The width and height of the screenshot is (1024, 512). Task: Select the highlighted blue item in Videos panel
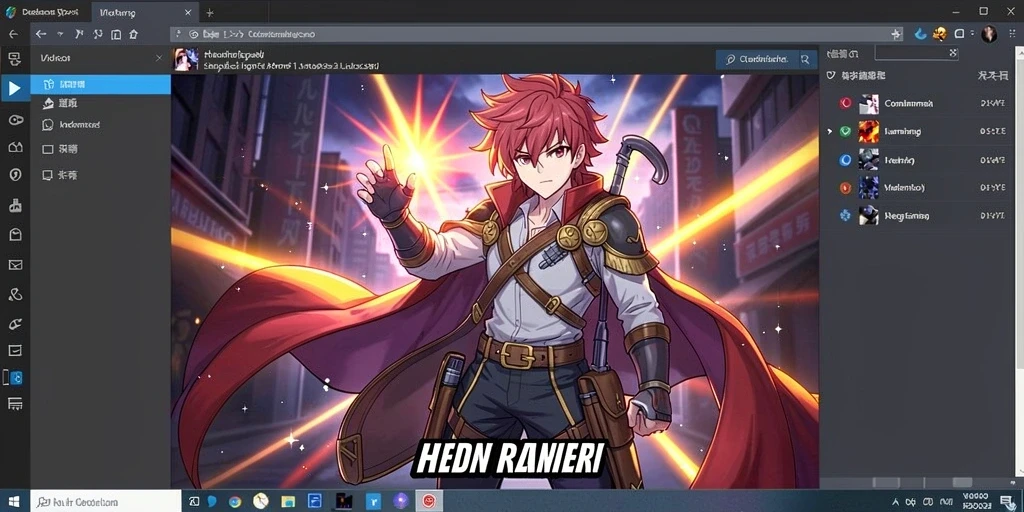click(101, 84)
